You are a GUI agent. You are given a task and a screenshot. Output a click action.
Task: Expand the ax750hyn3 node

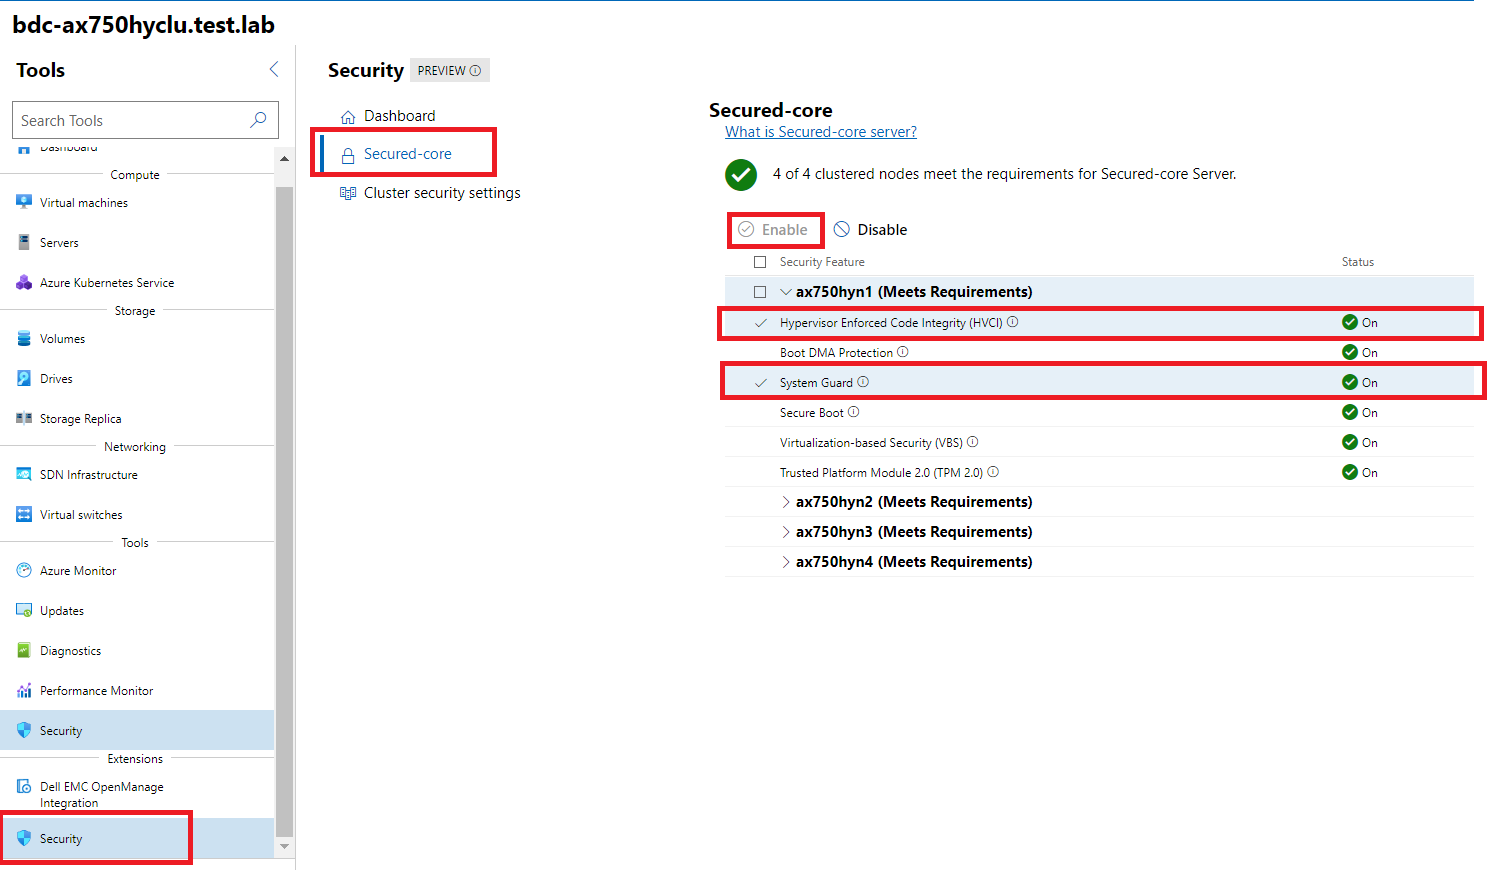tap(786, 532)
